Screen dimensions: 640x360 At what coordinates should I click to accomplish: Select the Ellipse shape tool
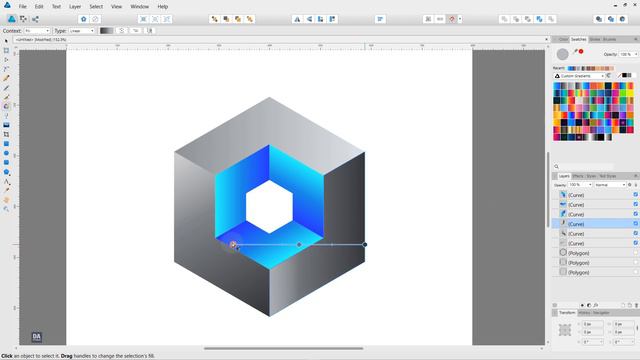click(6, 153)
